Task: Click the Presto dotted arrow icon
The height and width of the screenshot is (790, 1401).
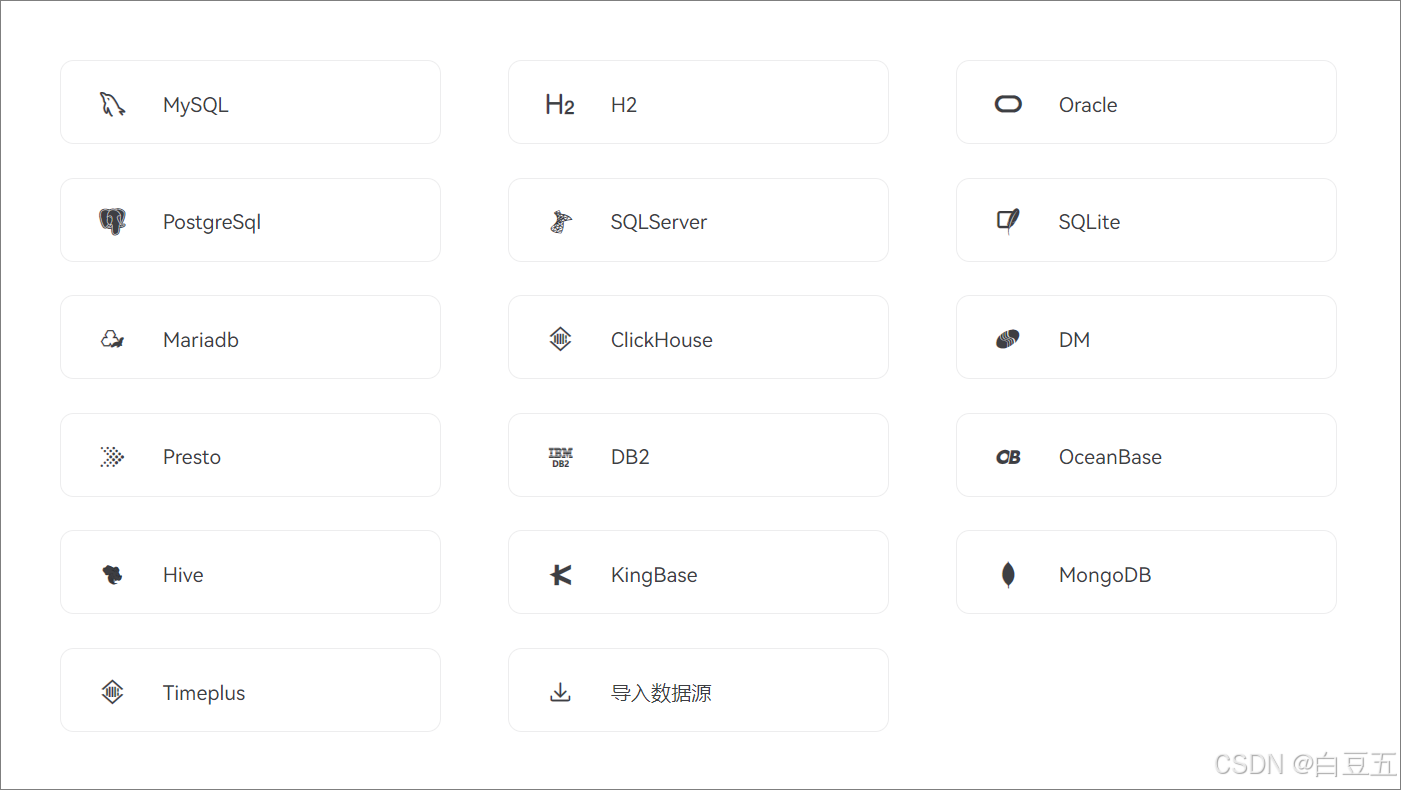Action: (112, 457)
